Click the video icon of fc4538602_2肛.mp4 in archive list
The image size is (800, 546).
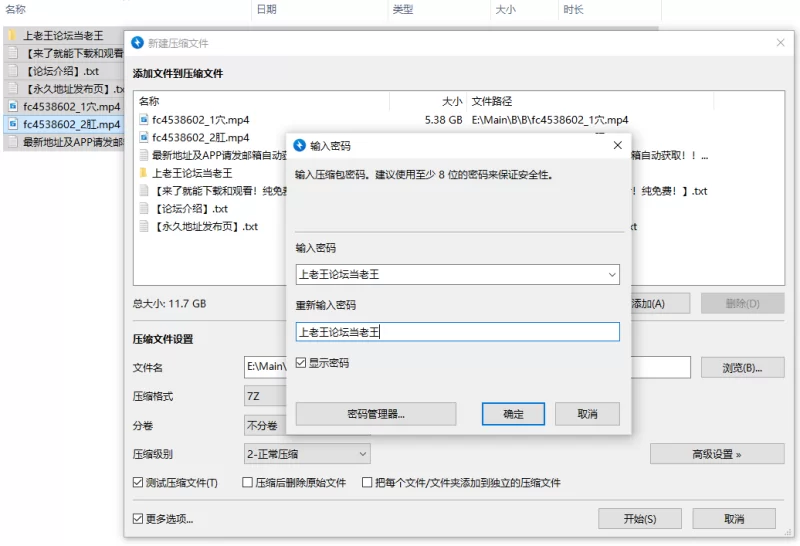(144, 138)
